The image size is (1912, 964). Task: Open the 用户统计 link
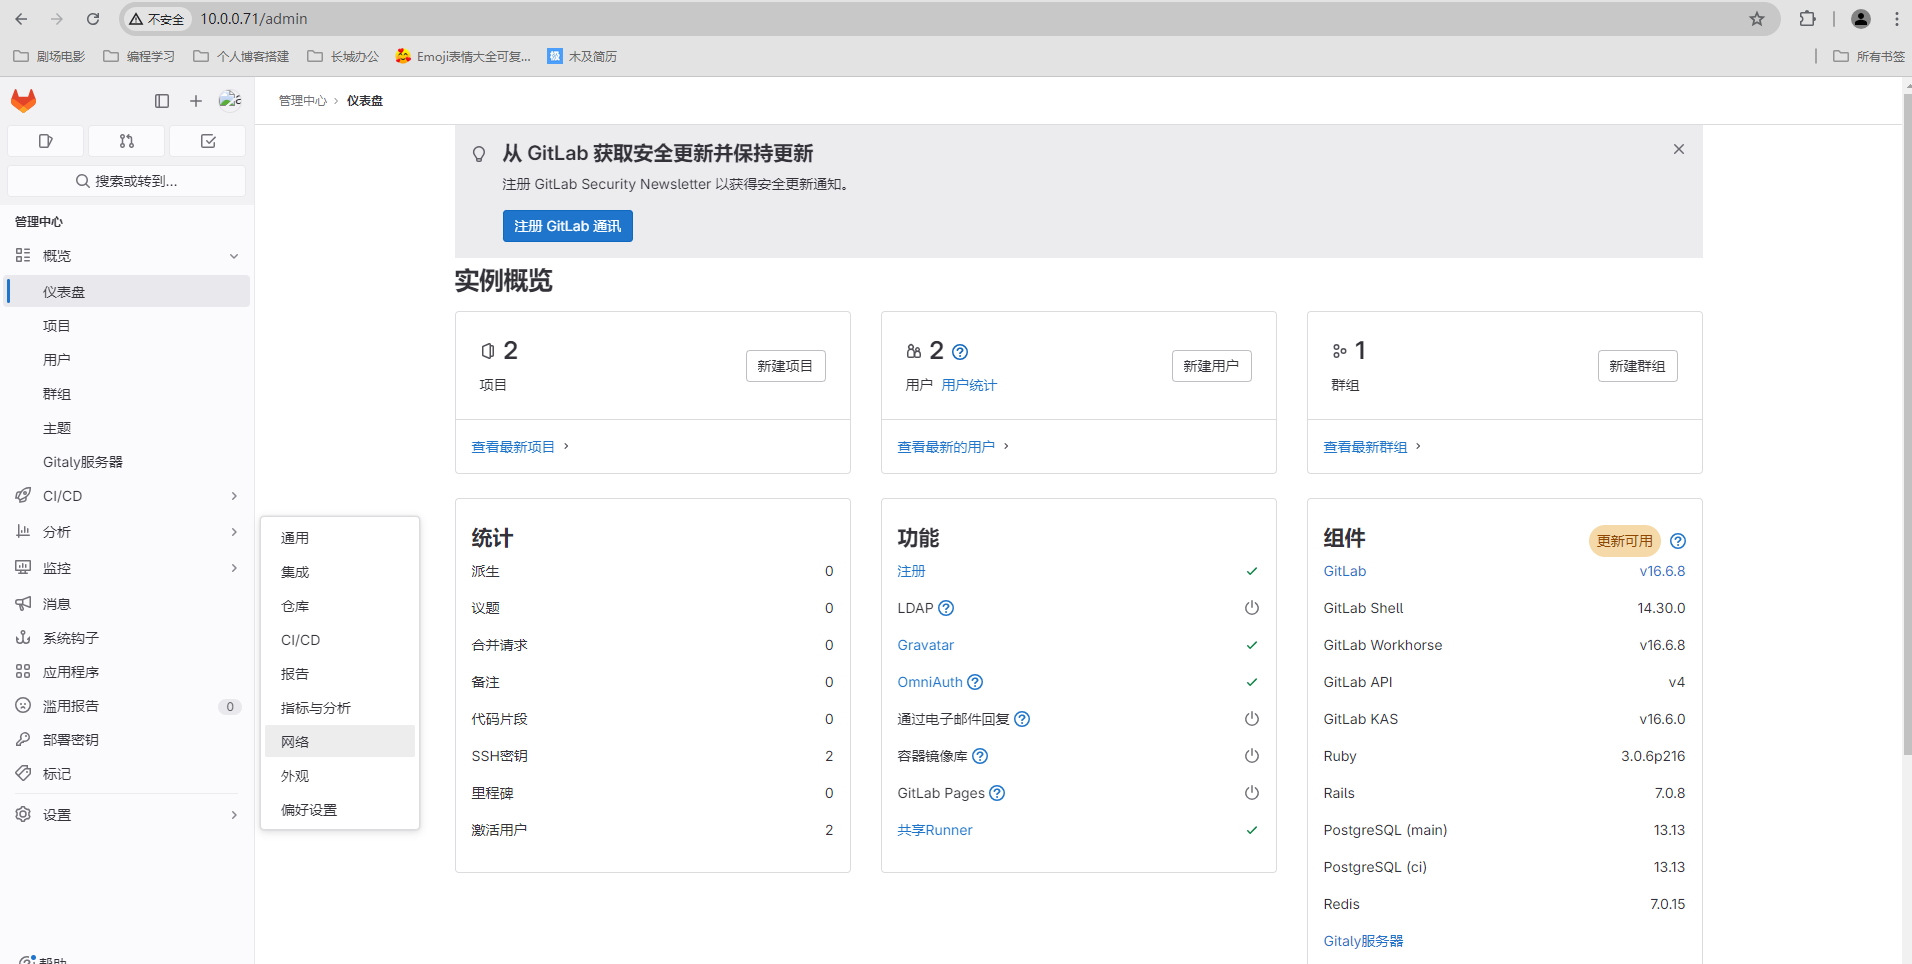tap(969, 385)
